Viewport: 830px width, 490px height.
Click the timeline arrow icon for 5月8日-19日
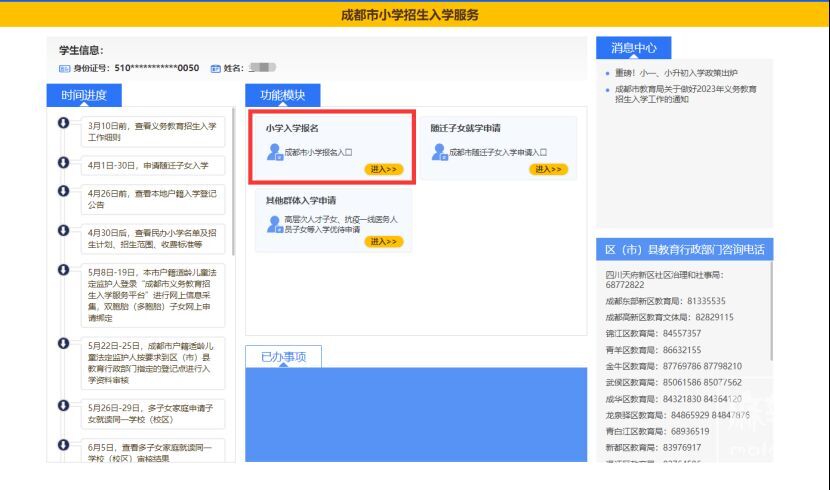click(x=64, y=271)
